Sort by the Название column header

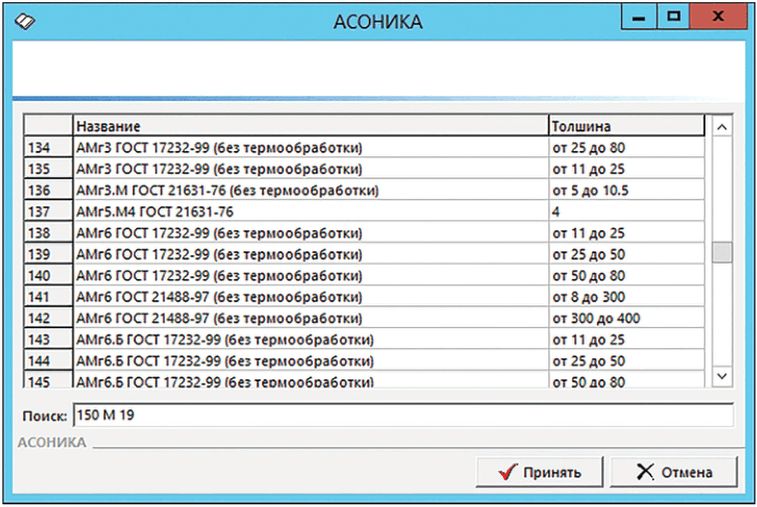coord(310,127)
